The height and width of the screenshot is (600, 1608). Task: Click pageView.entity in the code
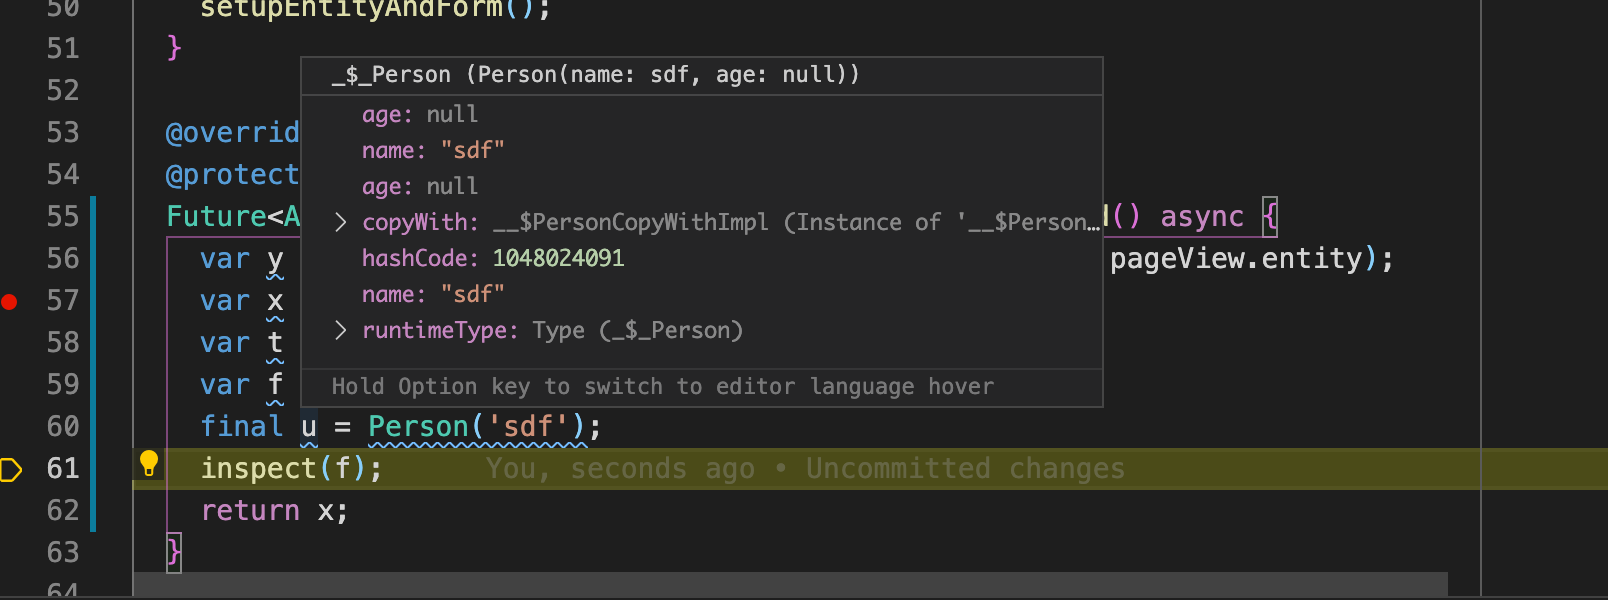point(1236,259)
